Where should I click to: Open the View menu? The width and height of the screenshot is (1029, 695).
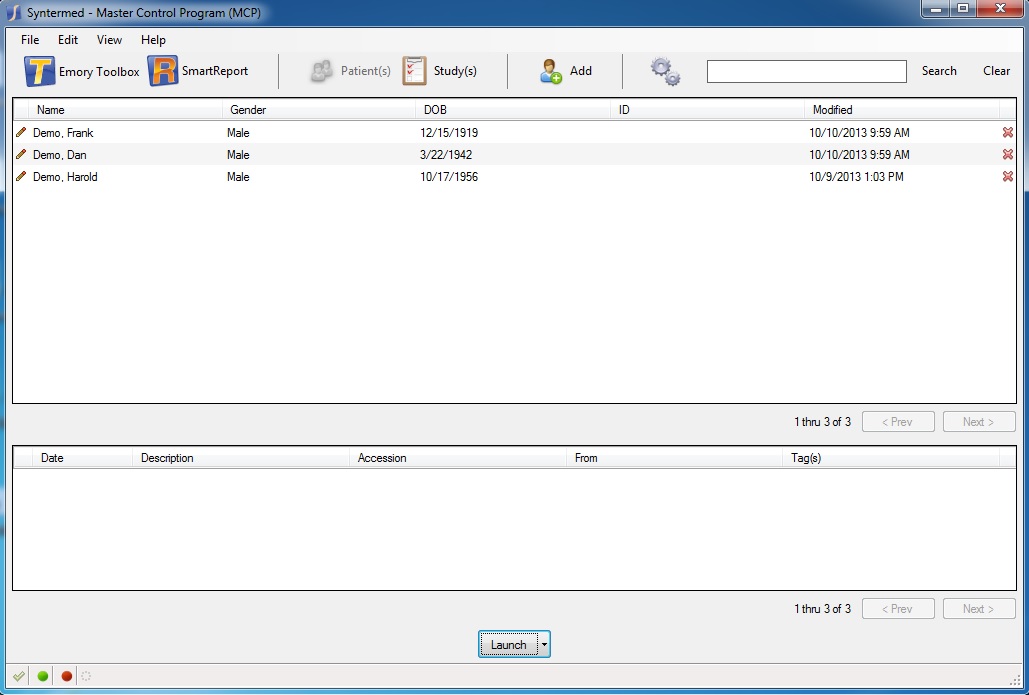109,40
